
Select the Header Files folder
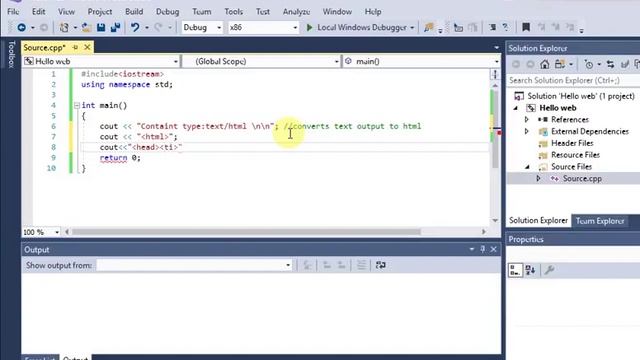coord(572,143)
